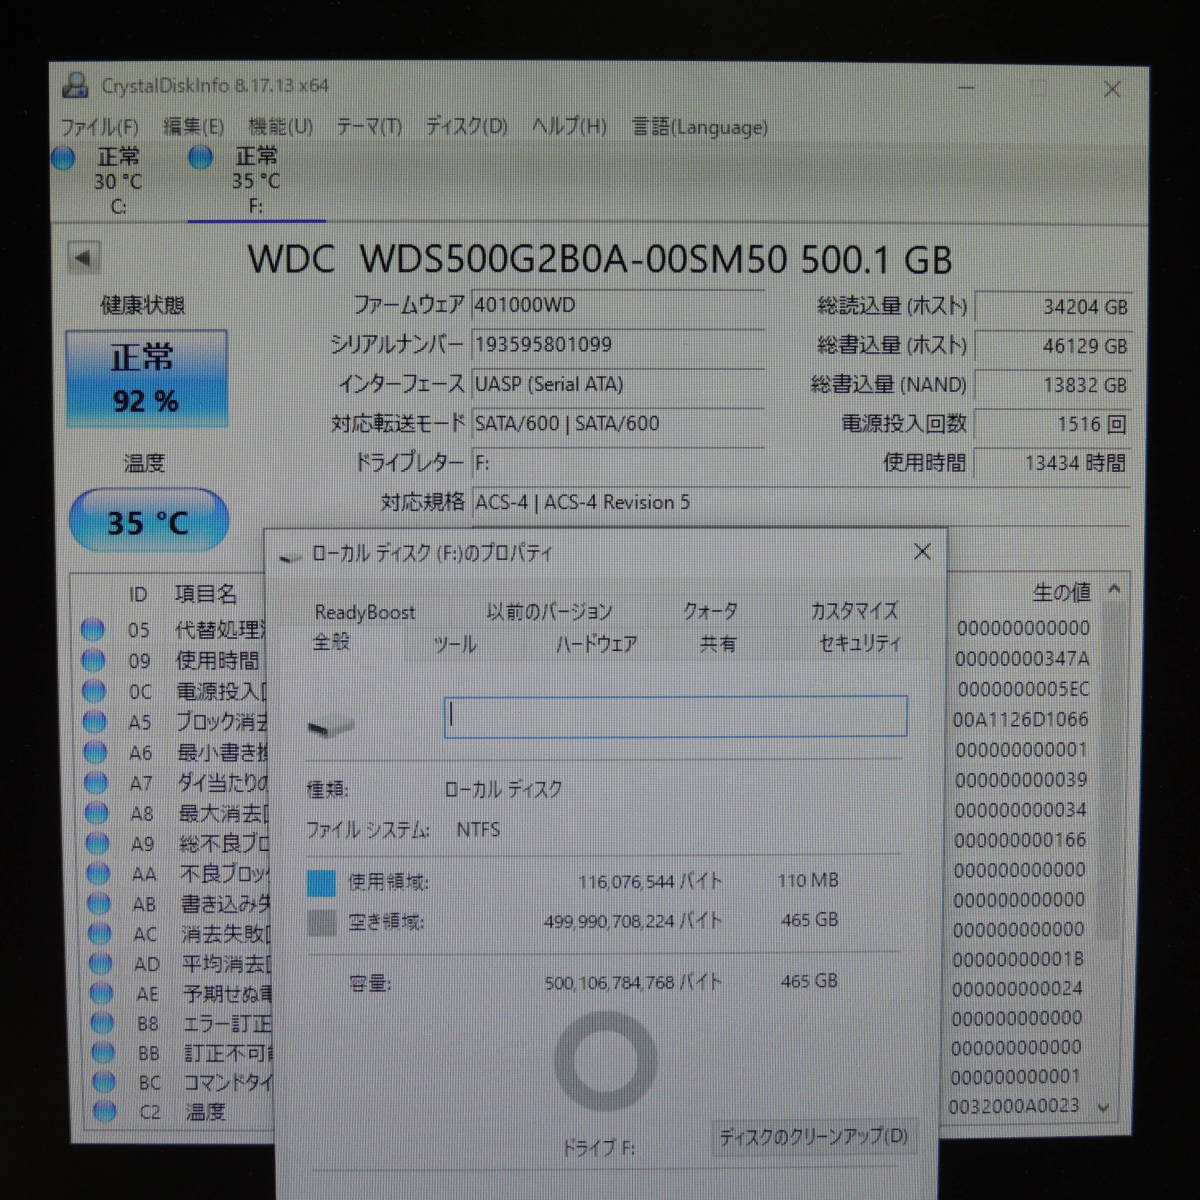Click the status circle for attribute AD
This screenshot has width=1200, height=1200.
pyautogui.click(x=100, y=963)
